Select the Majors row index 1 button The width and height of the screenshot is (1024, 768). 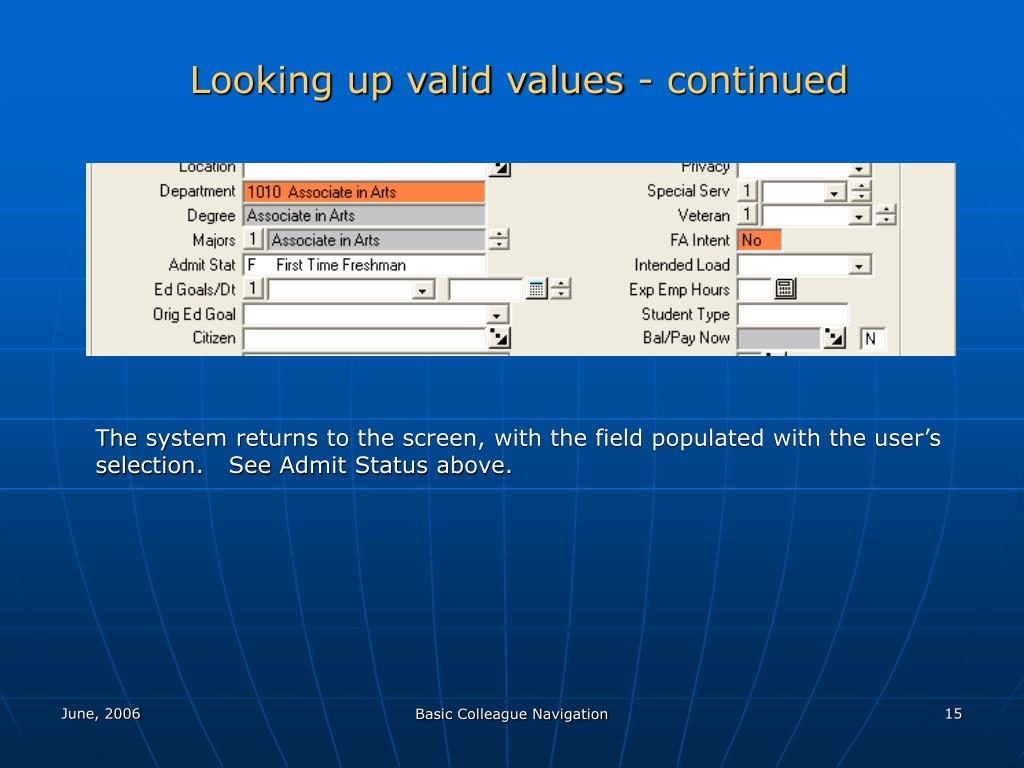click(x=253, y=240)
